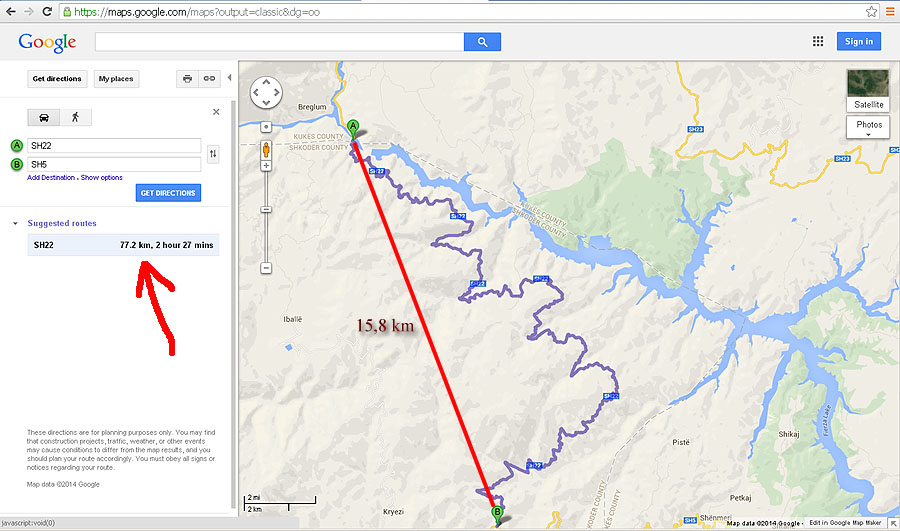Swap start and end destinations
This screenshot has width=900, height=531.
coord(213,154)
